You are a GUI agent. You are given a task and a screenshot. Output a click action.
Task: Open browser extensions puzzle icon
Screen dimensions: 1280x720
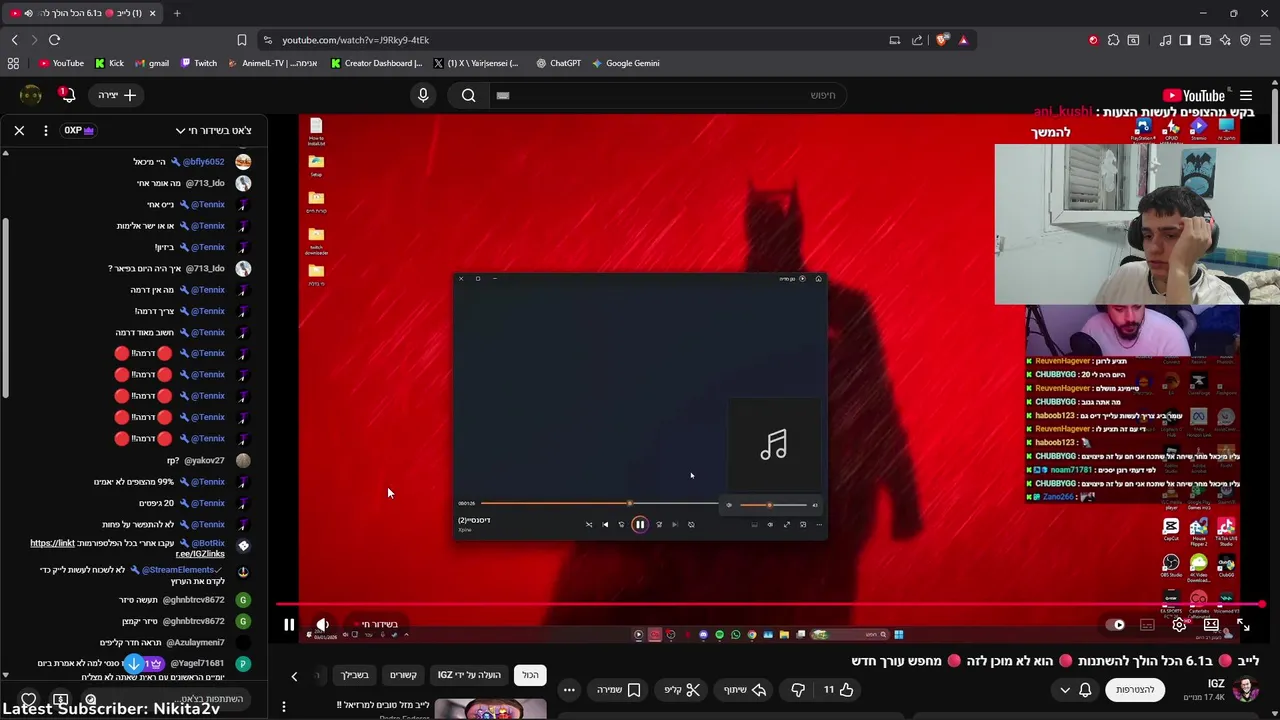coord(1113,40)
